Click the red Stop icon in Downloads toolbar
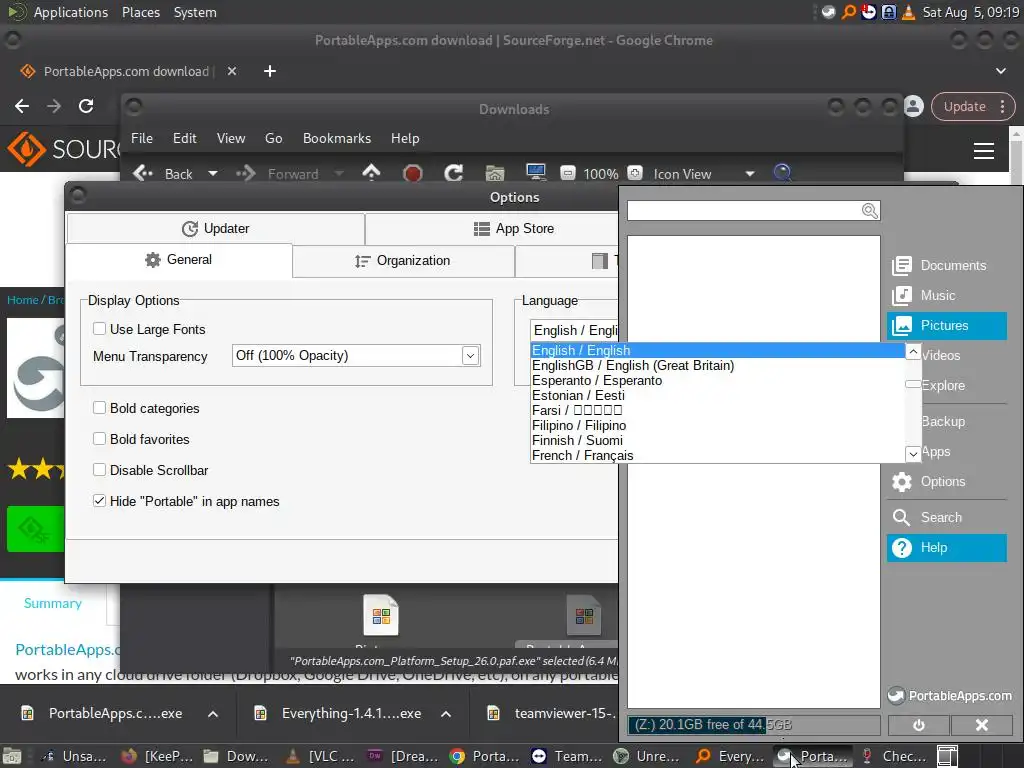 tap(412, 173)
